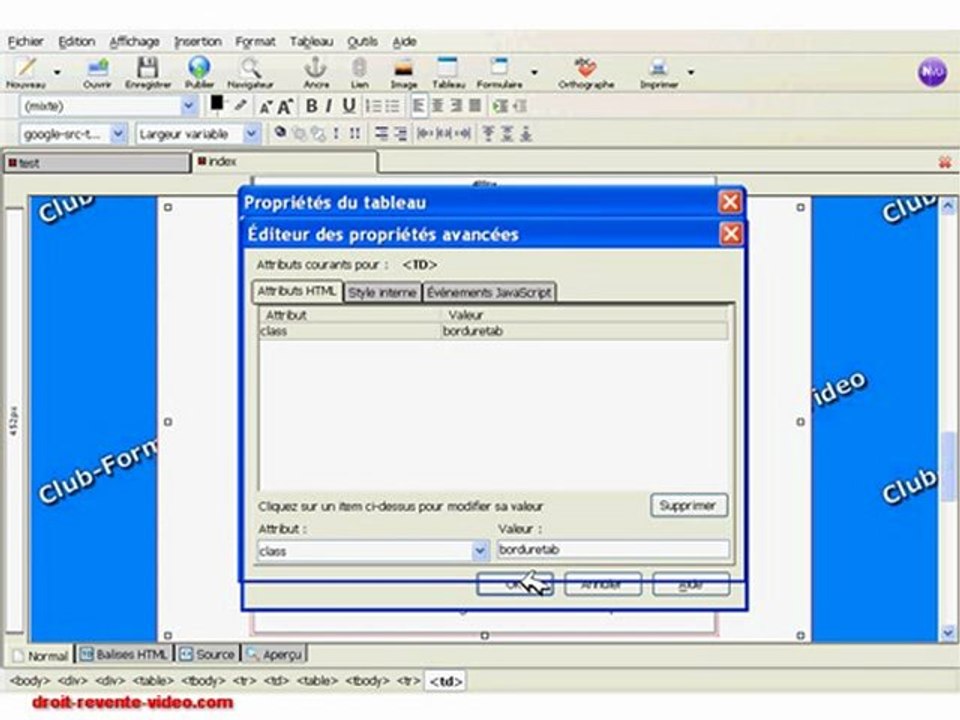This screenshot has width=960, height=720.
Task: Open the Edition menu
Action: 77,42
